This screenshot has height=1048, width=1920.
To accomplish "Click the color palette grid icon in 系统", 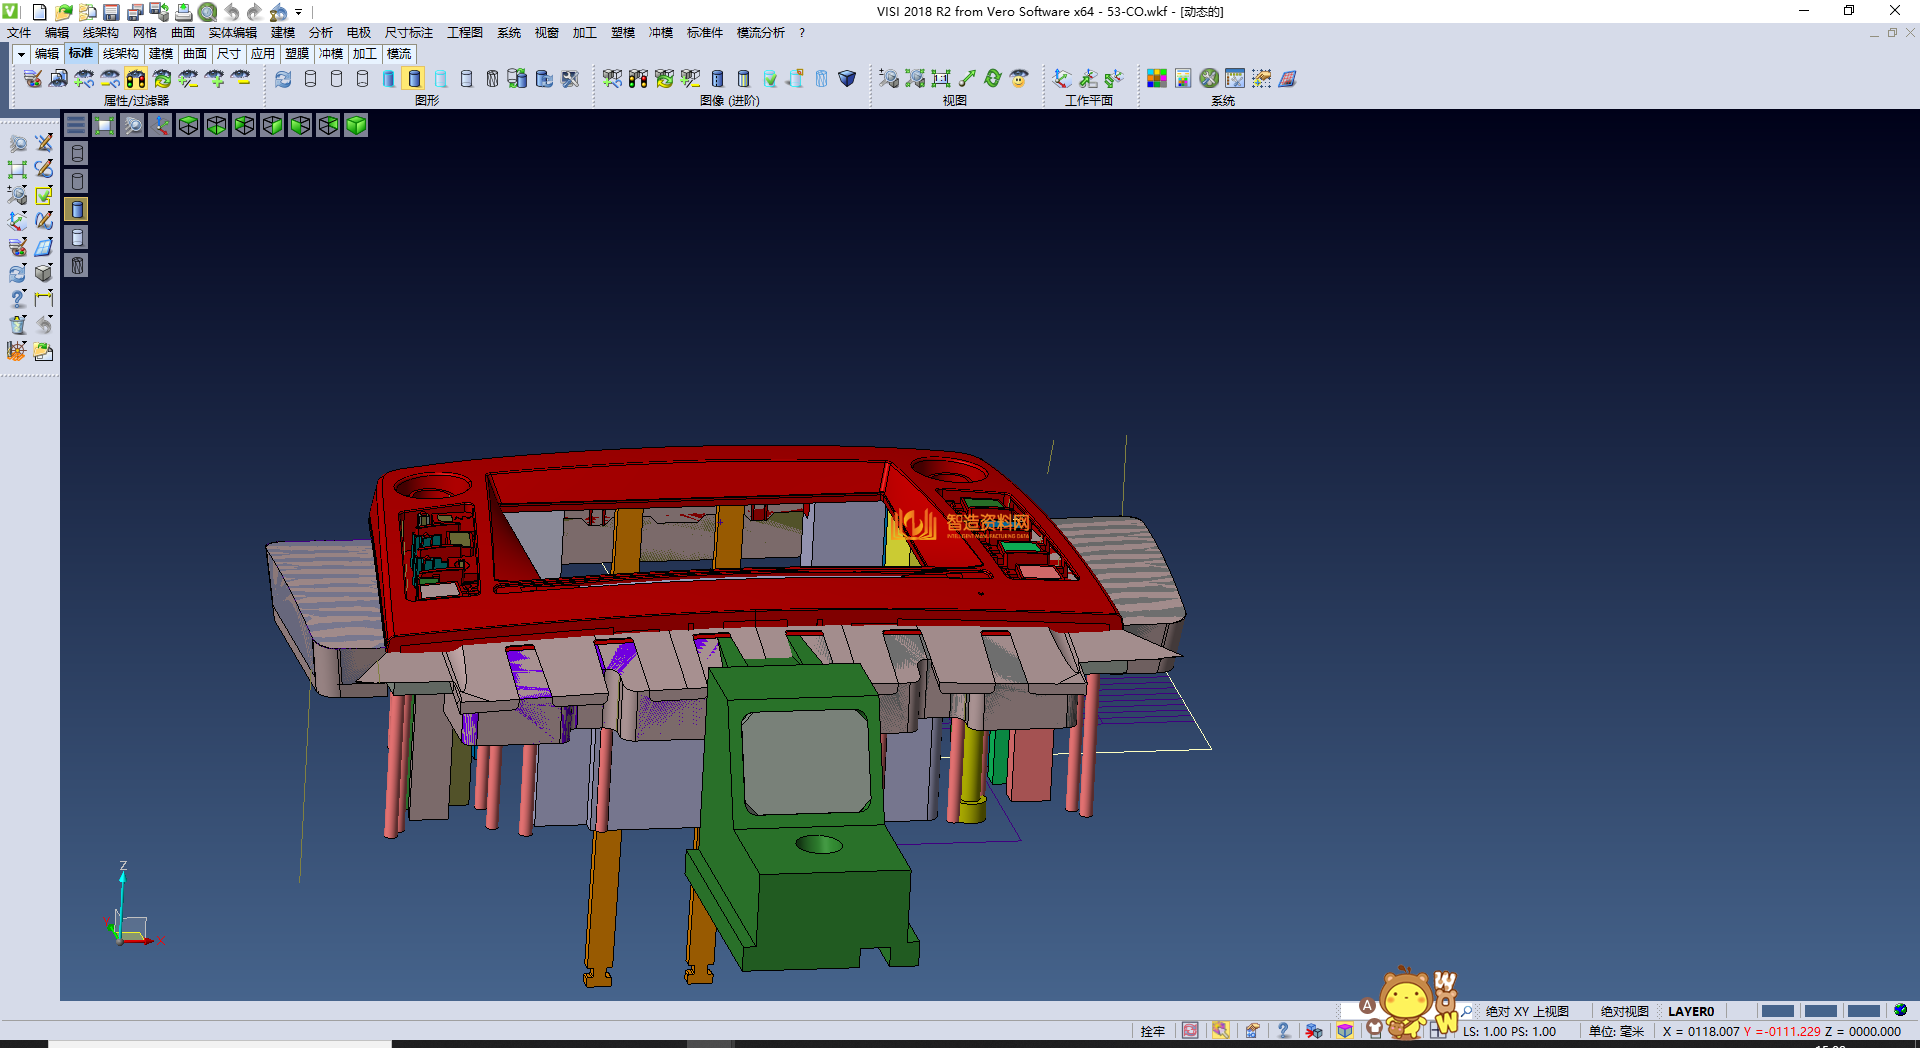I will (x=1157, y=79).
